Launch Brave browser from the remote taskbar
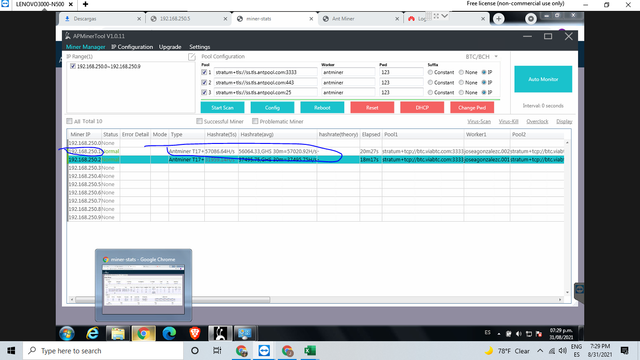 coord(194,333)
